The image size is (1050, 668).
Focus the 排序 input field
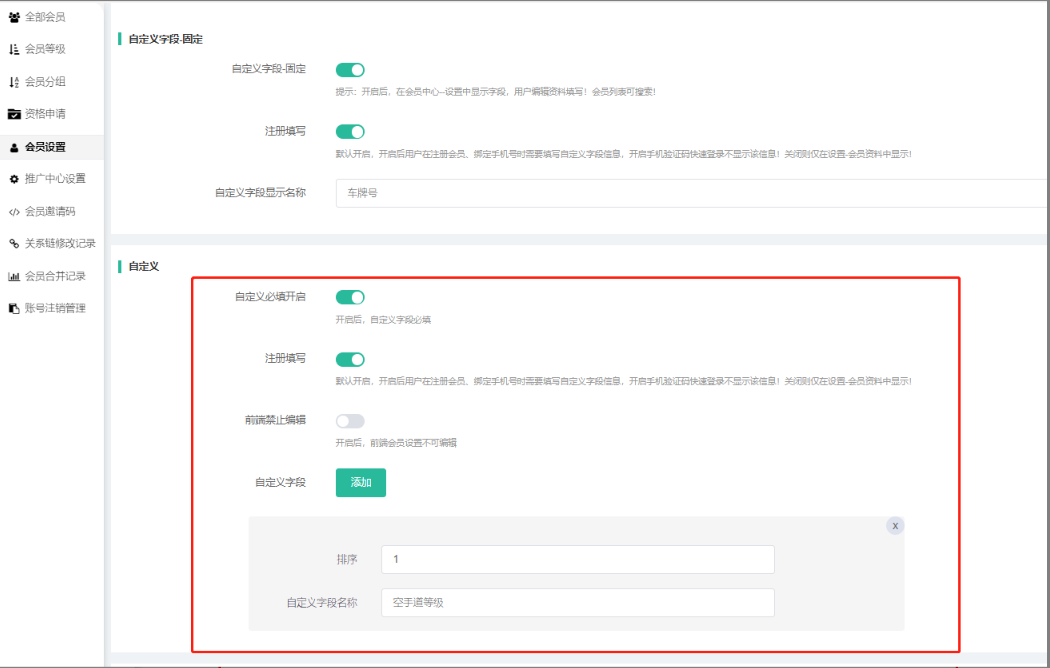(577, 560)
